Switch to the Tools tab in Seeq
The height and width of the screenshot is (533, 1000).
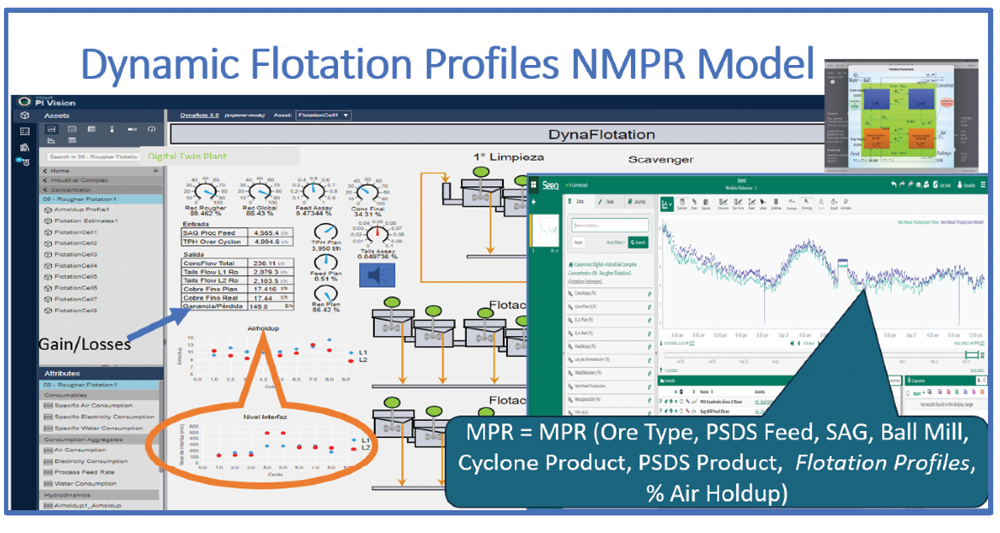coord(609,201)
